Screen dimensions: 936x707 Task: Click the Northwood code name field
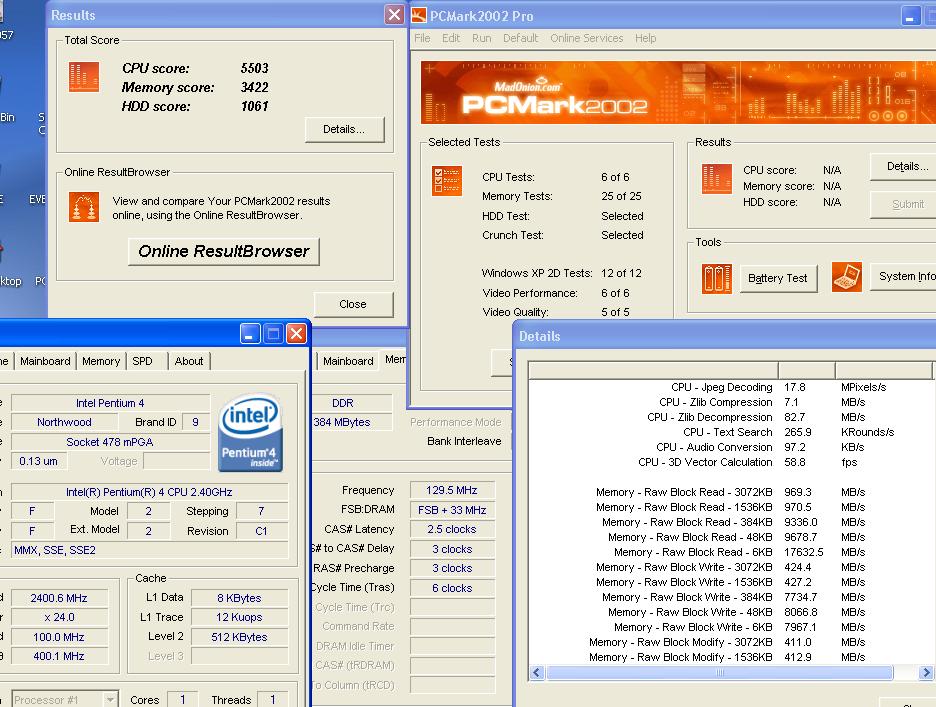tap(64, 422)
